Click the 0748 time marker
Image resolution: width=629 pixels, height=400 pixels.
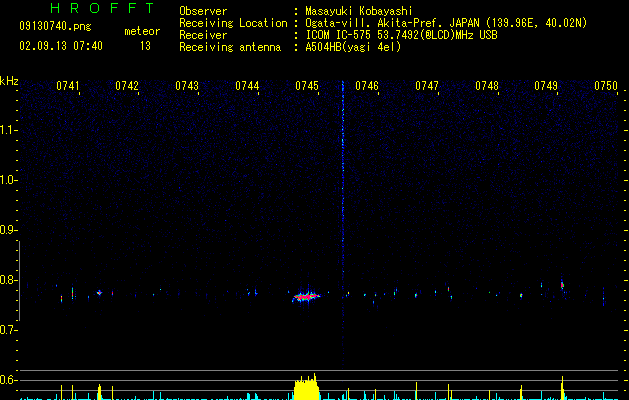487,86
